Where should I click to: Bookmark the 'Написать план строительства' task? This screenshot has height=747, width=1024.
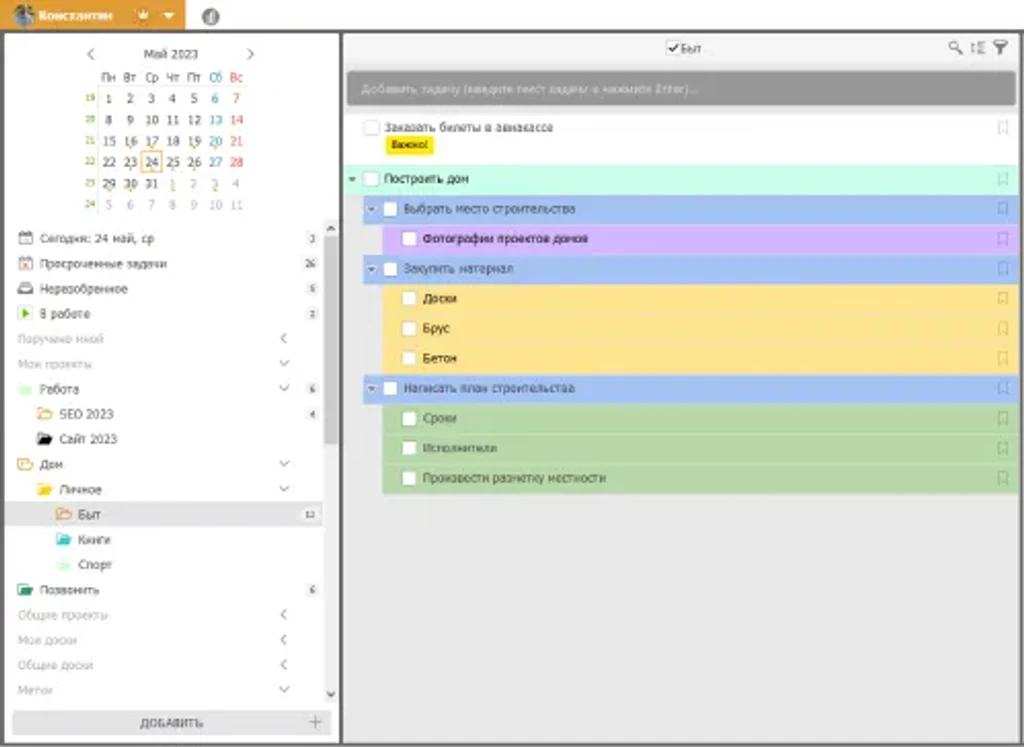click(x=1003, y=389)
